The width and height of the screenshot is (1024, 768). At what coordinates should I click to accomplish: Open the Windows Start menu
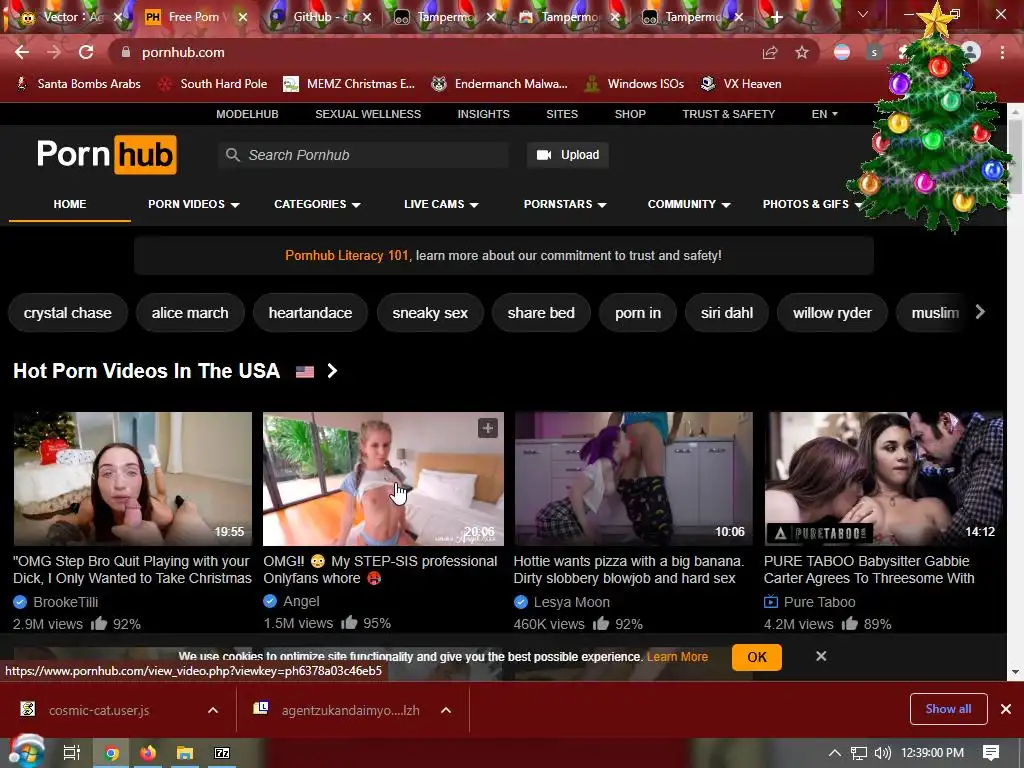tap(25, 752)
